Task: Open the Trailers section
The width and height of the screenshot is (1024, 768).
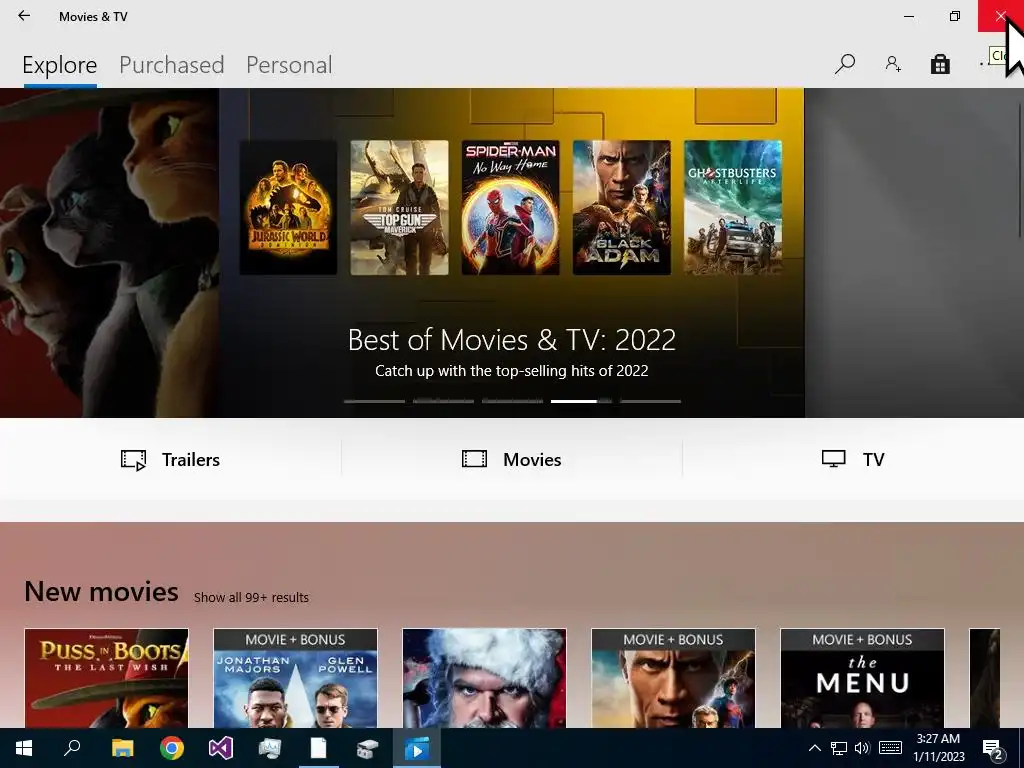Action: [170, 459]
